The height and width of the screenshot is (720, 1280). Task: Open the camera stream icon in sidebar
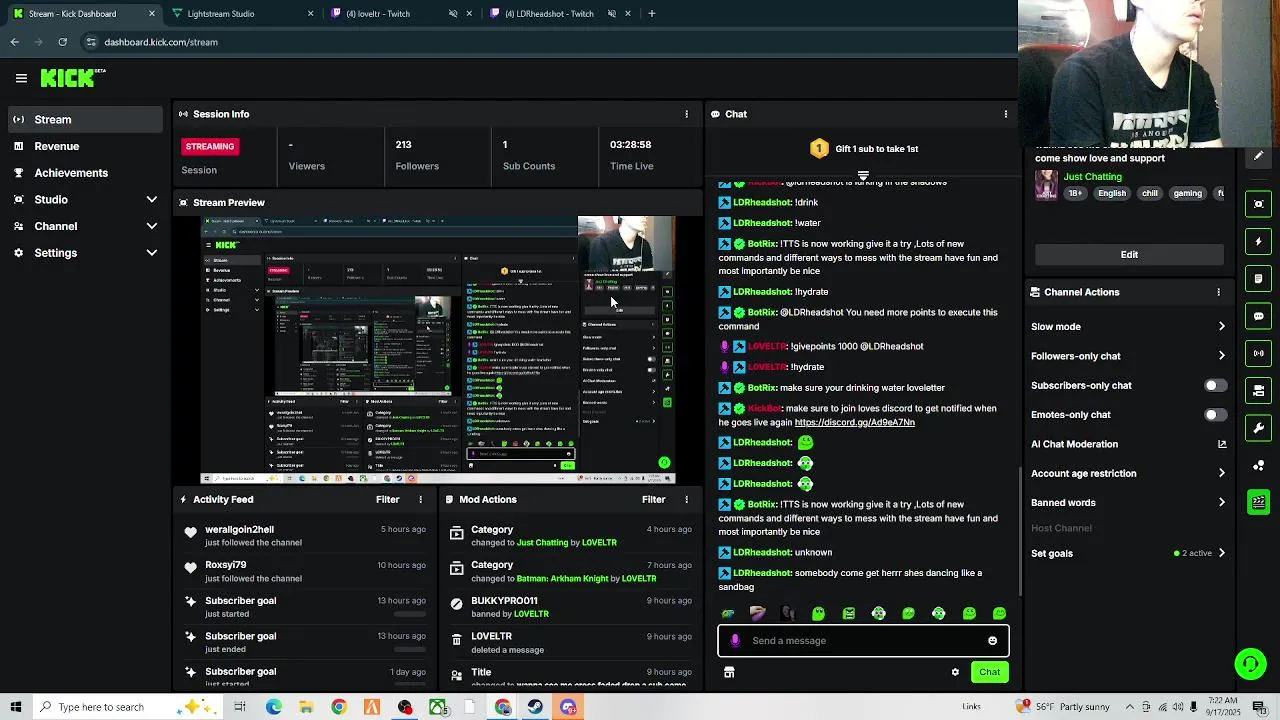coord(1258,391)
